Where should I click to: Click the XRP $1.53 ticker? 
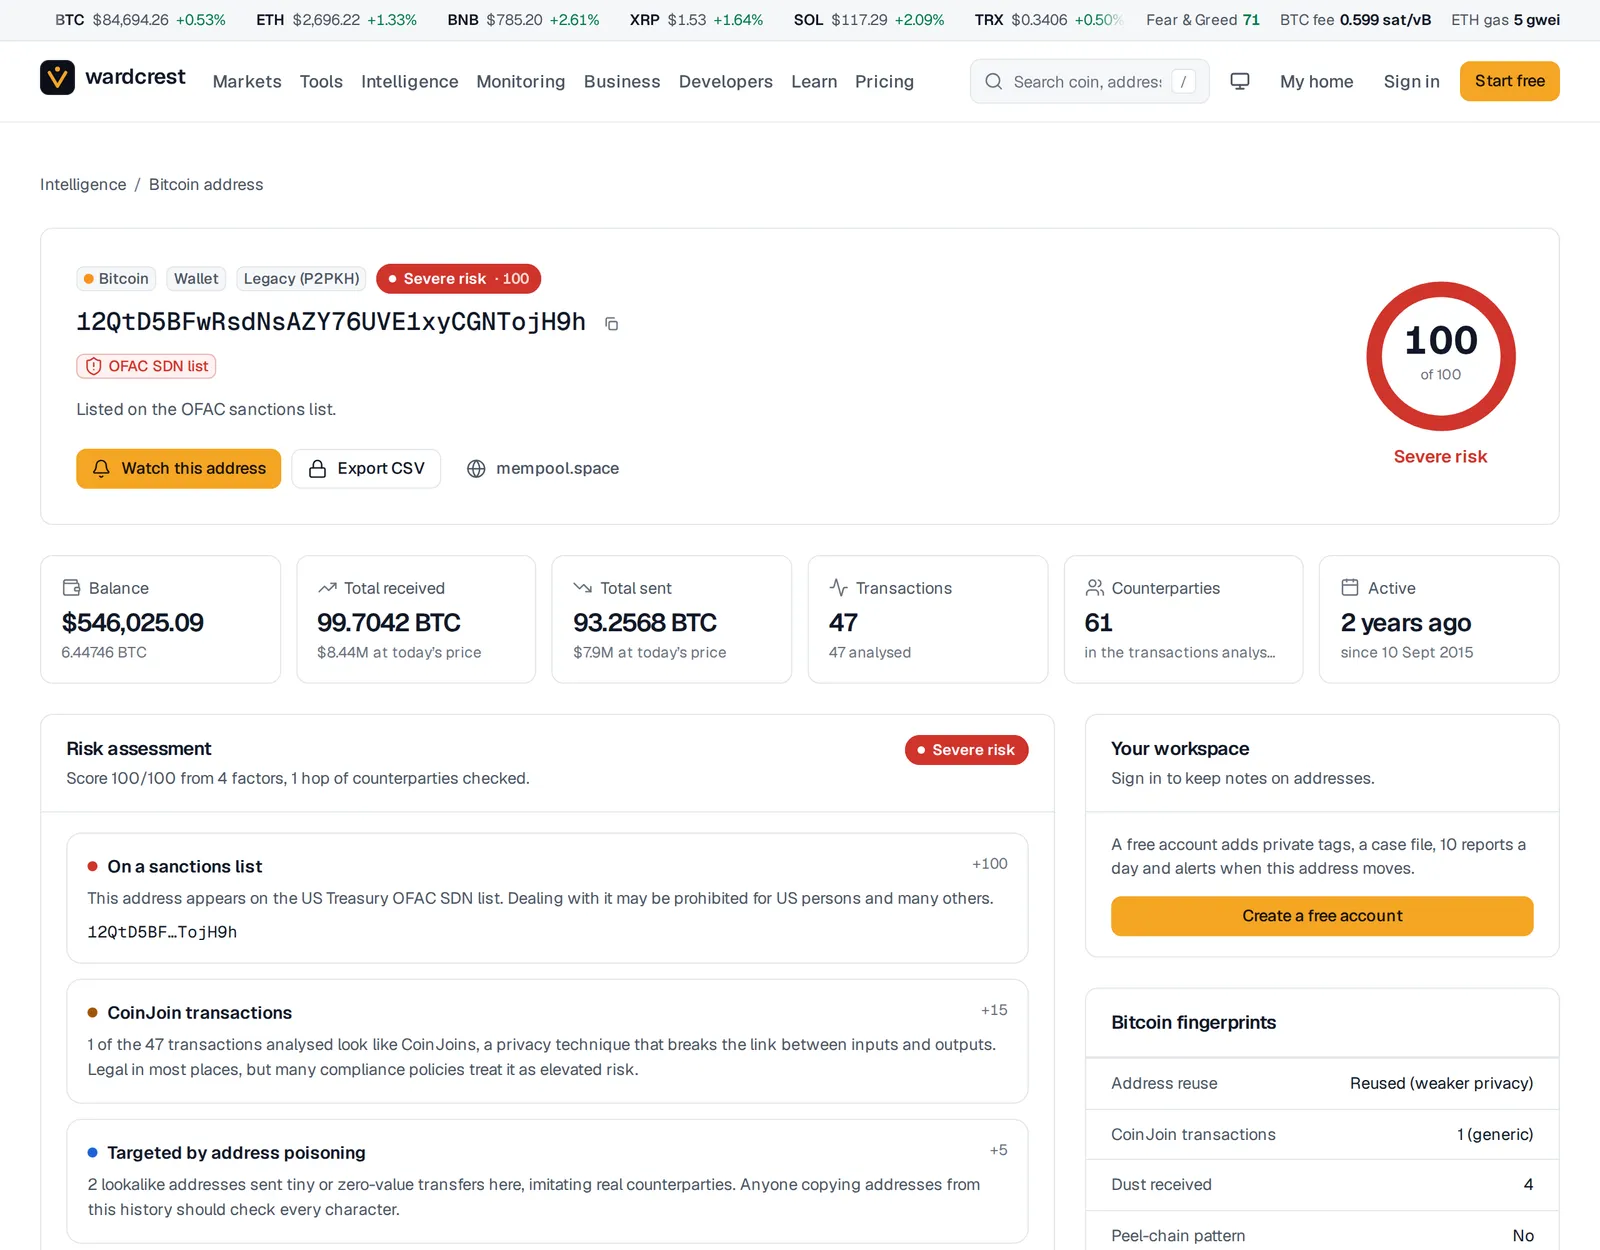(696, 20)
